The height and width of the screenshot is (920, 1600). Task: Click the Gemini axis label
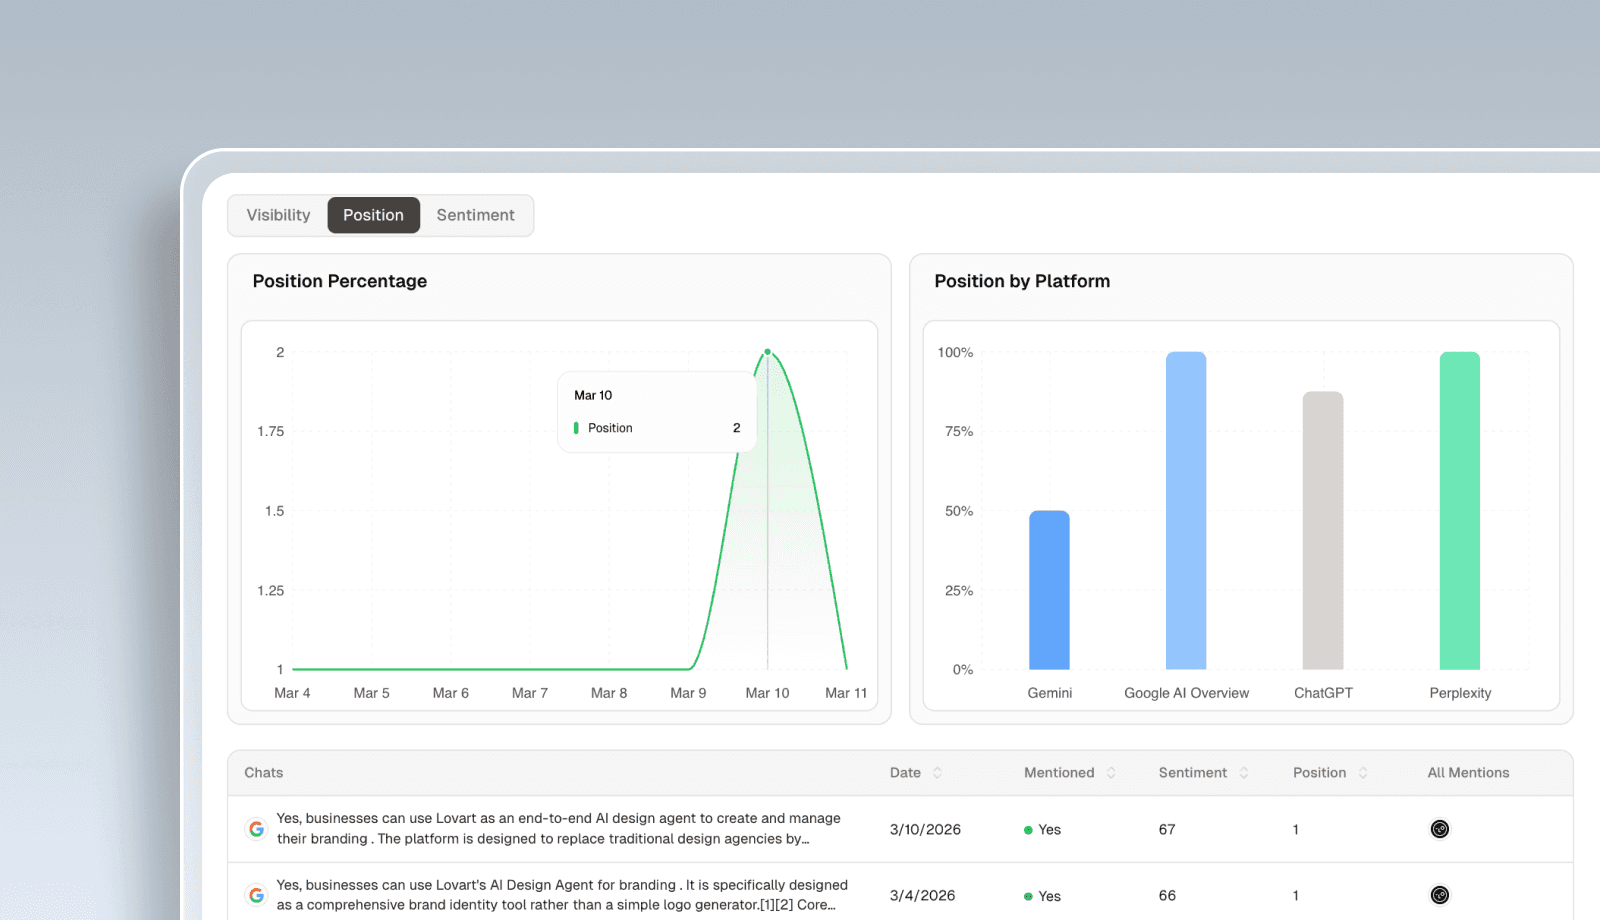click(x=1049, y=693)
